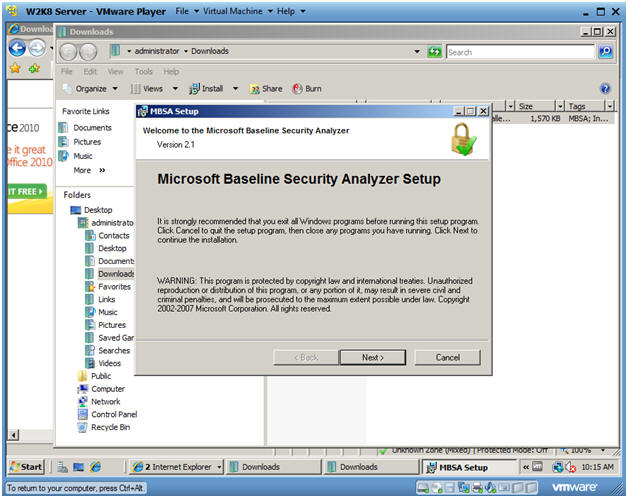Click IE back arrow in background window

click(x=17, y=48)
